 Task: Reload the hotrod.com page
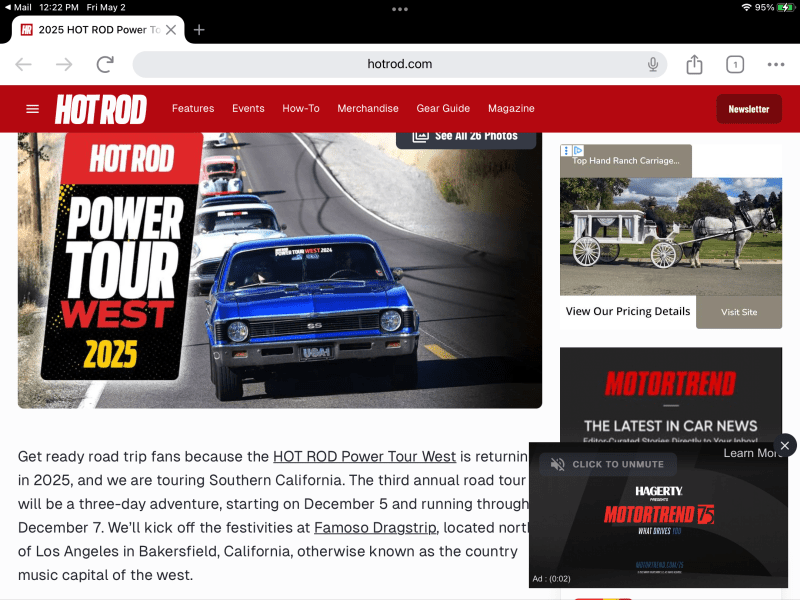tap(105, 64)
